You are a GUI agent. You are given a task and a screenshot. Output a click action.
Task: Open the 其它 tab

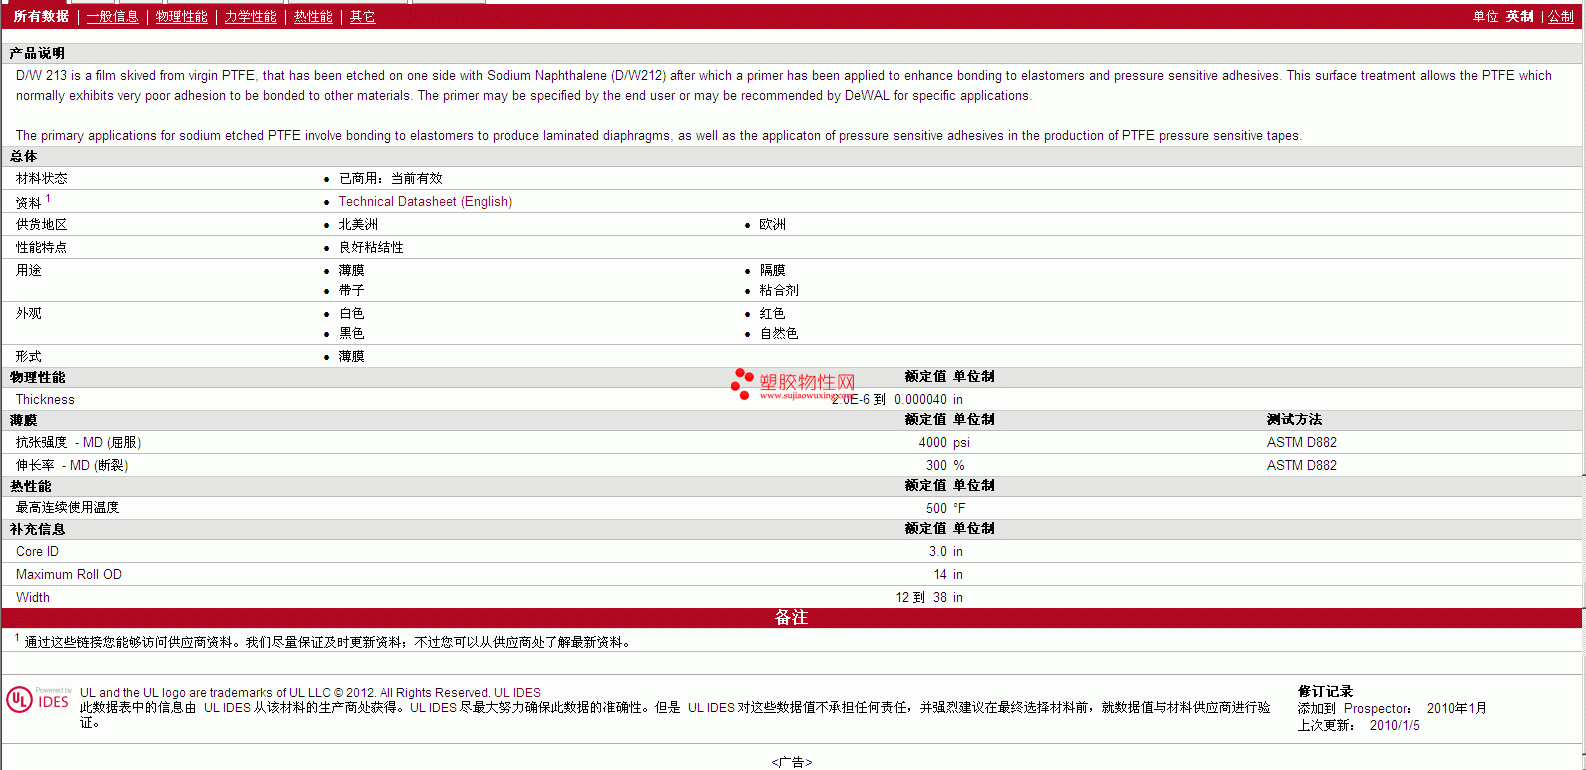[362, 16]
